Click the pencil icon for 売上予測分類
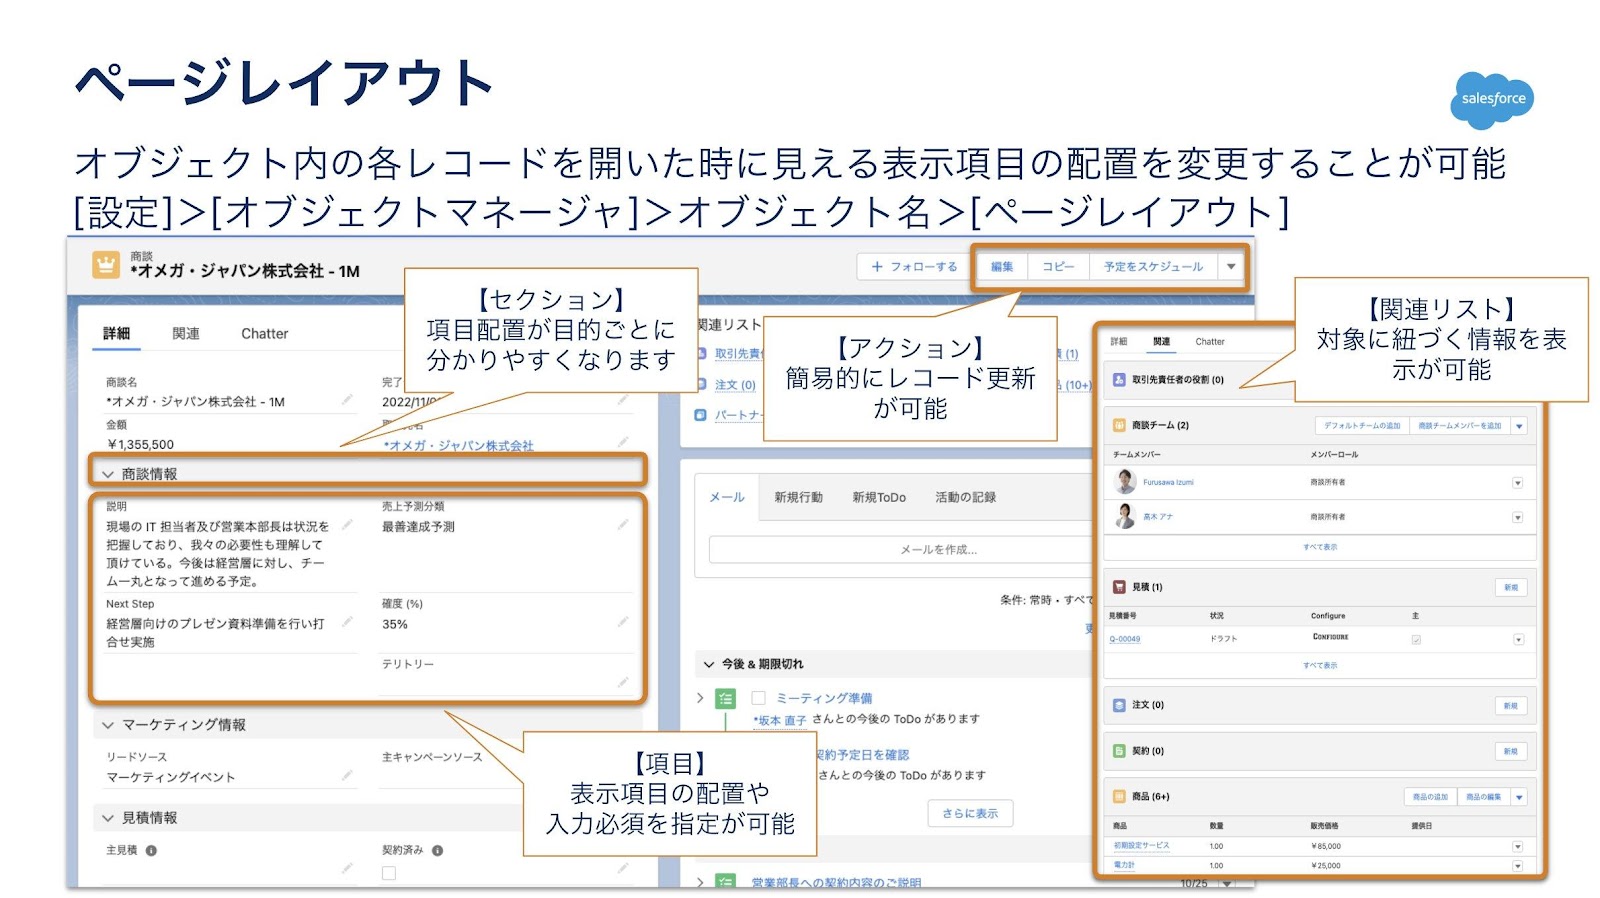Screen dimensions: 1600x898 (x=622, y=525)
